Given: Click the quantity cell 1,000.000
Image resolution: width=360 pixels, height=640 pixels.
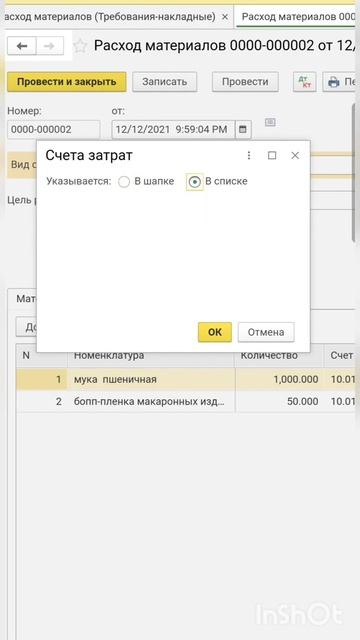Looking at the screenshot, I should 279,380.
